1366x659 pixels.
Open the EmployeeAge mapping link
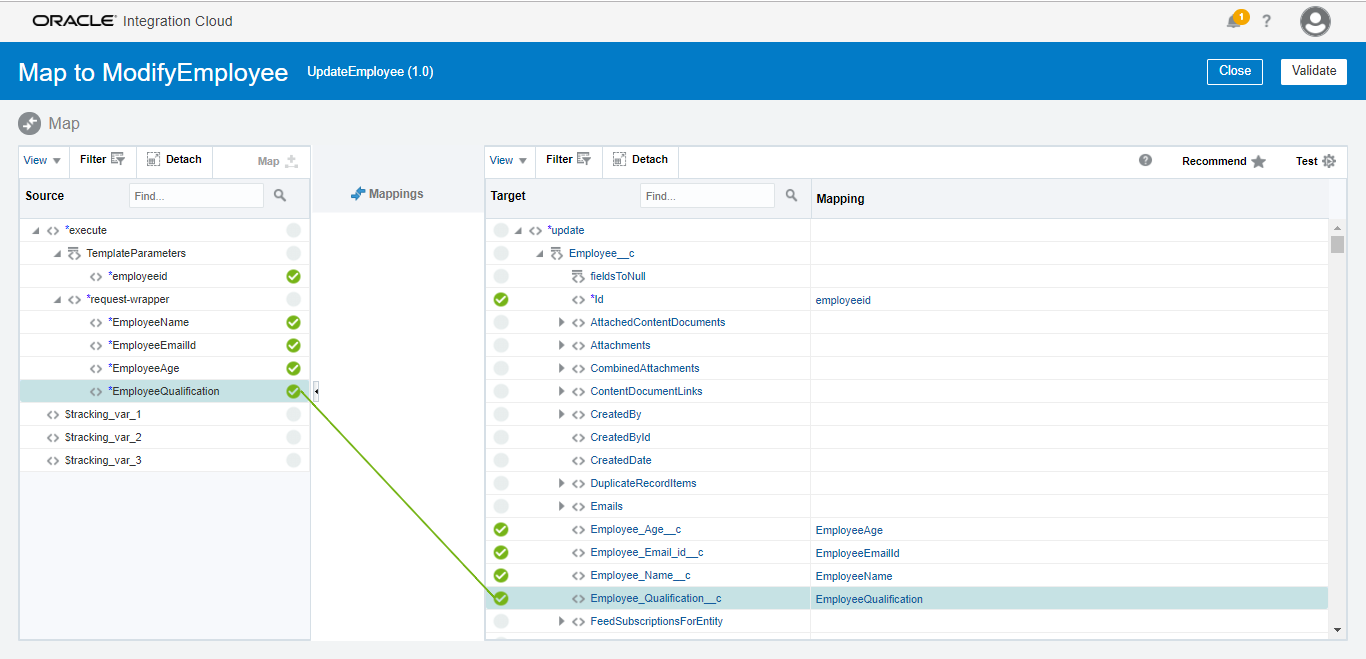tap(849, 530)
